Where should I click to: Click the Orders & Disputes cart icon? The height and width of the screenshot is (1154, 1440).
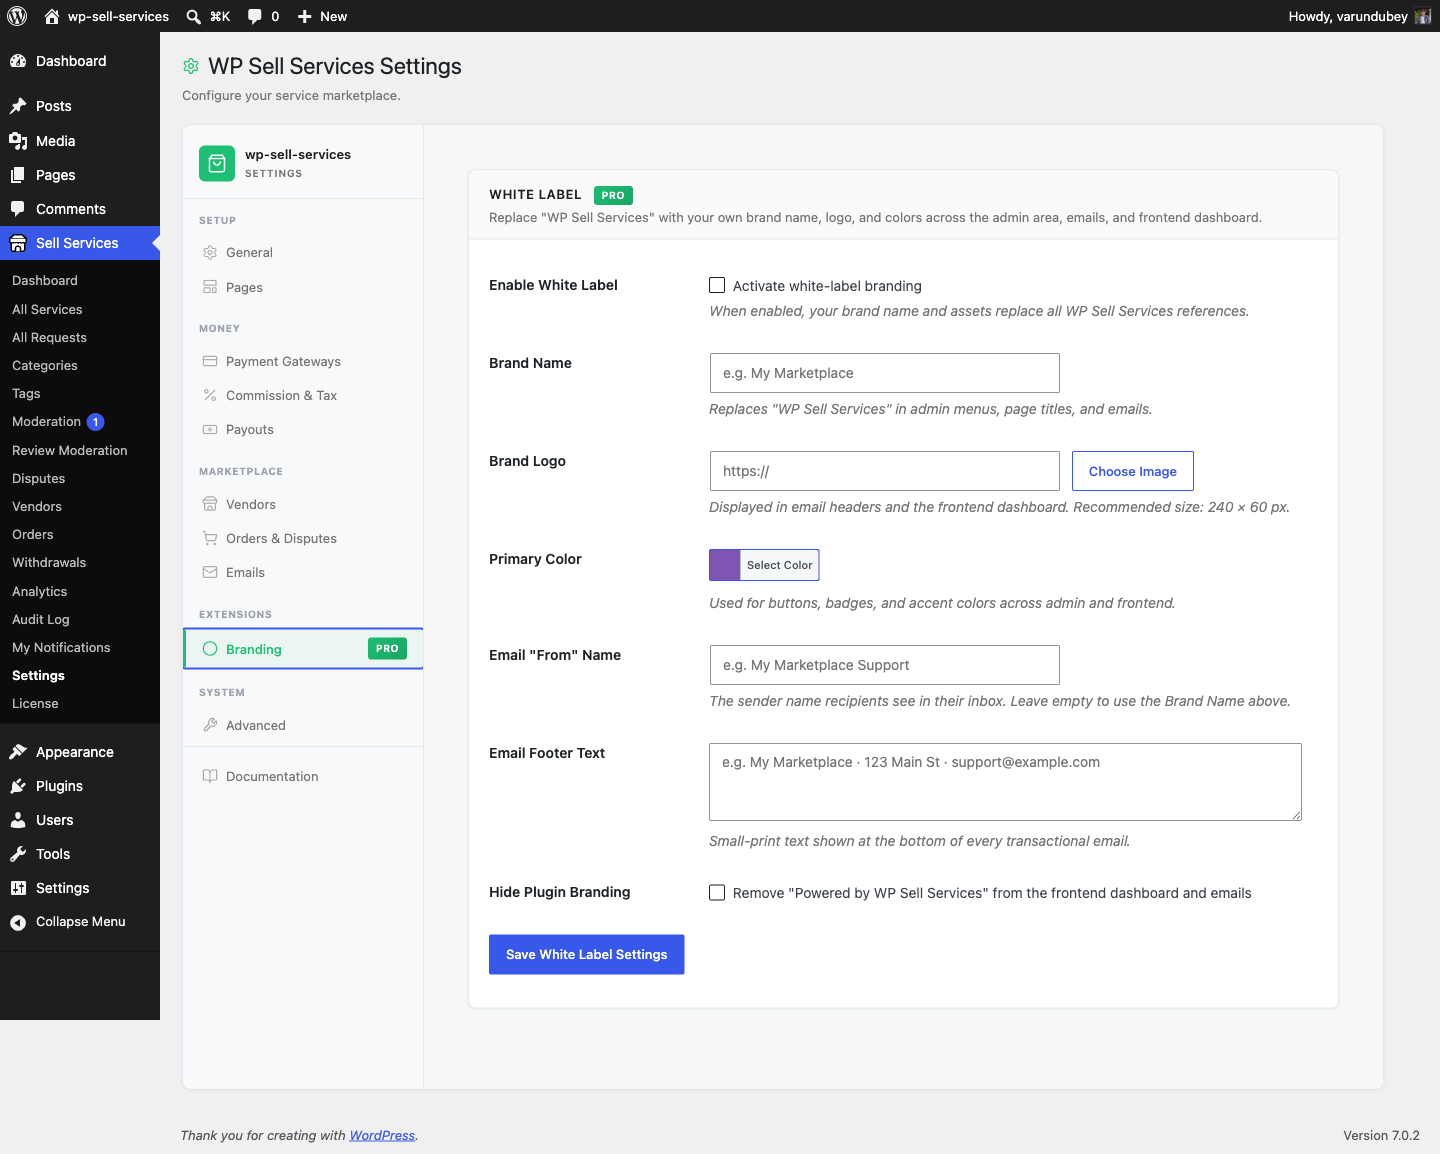pyautogui.click(x=210, y=538)
